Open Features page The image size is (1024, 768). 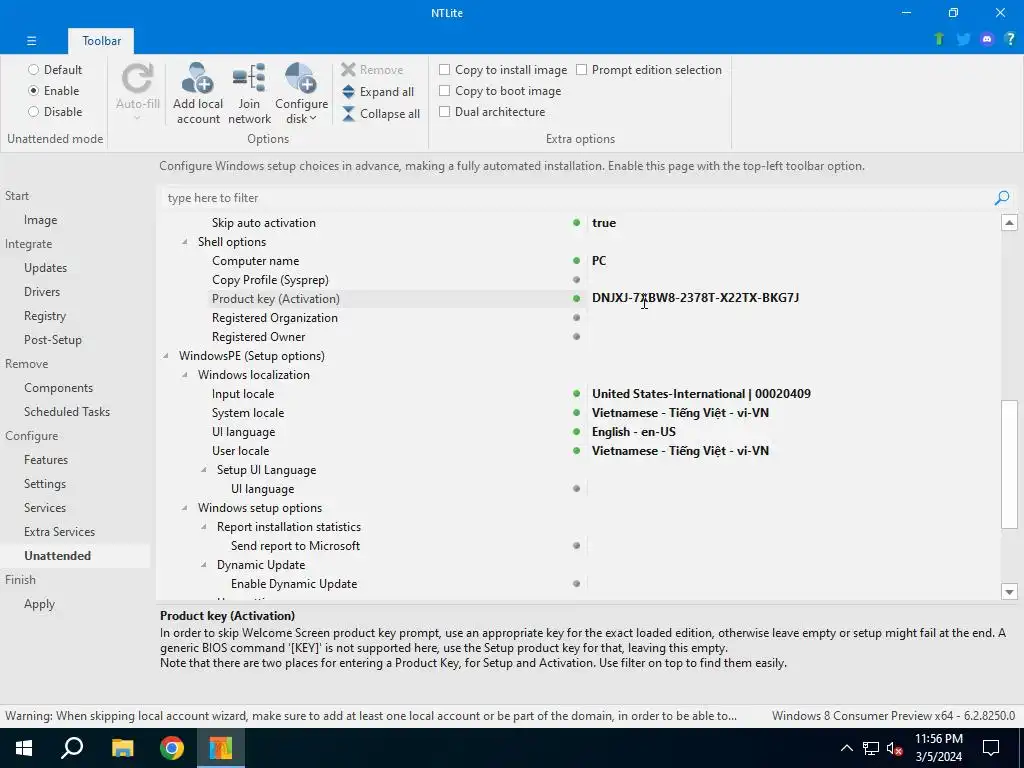46,460
